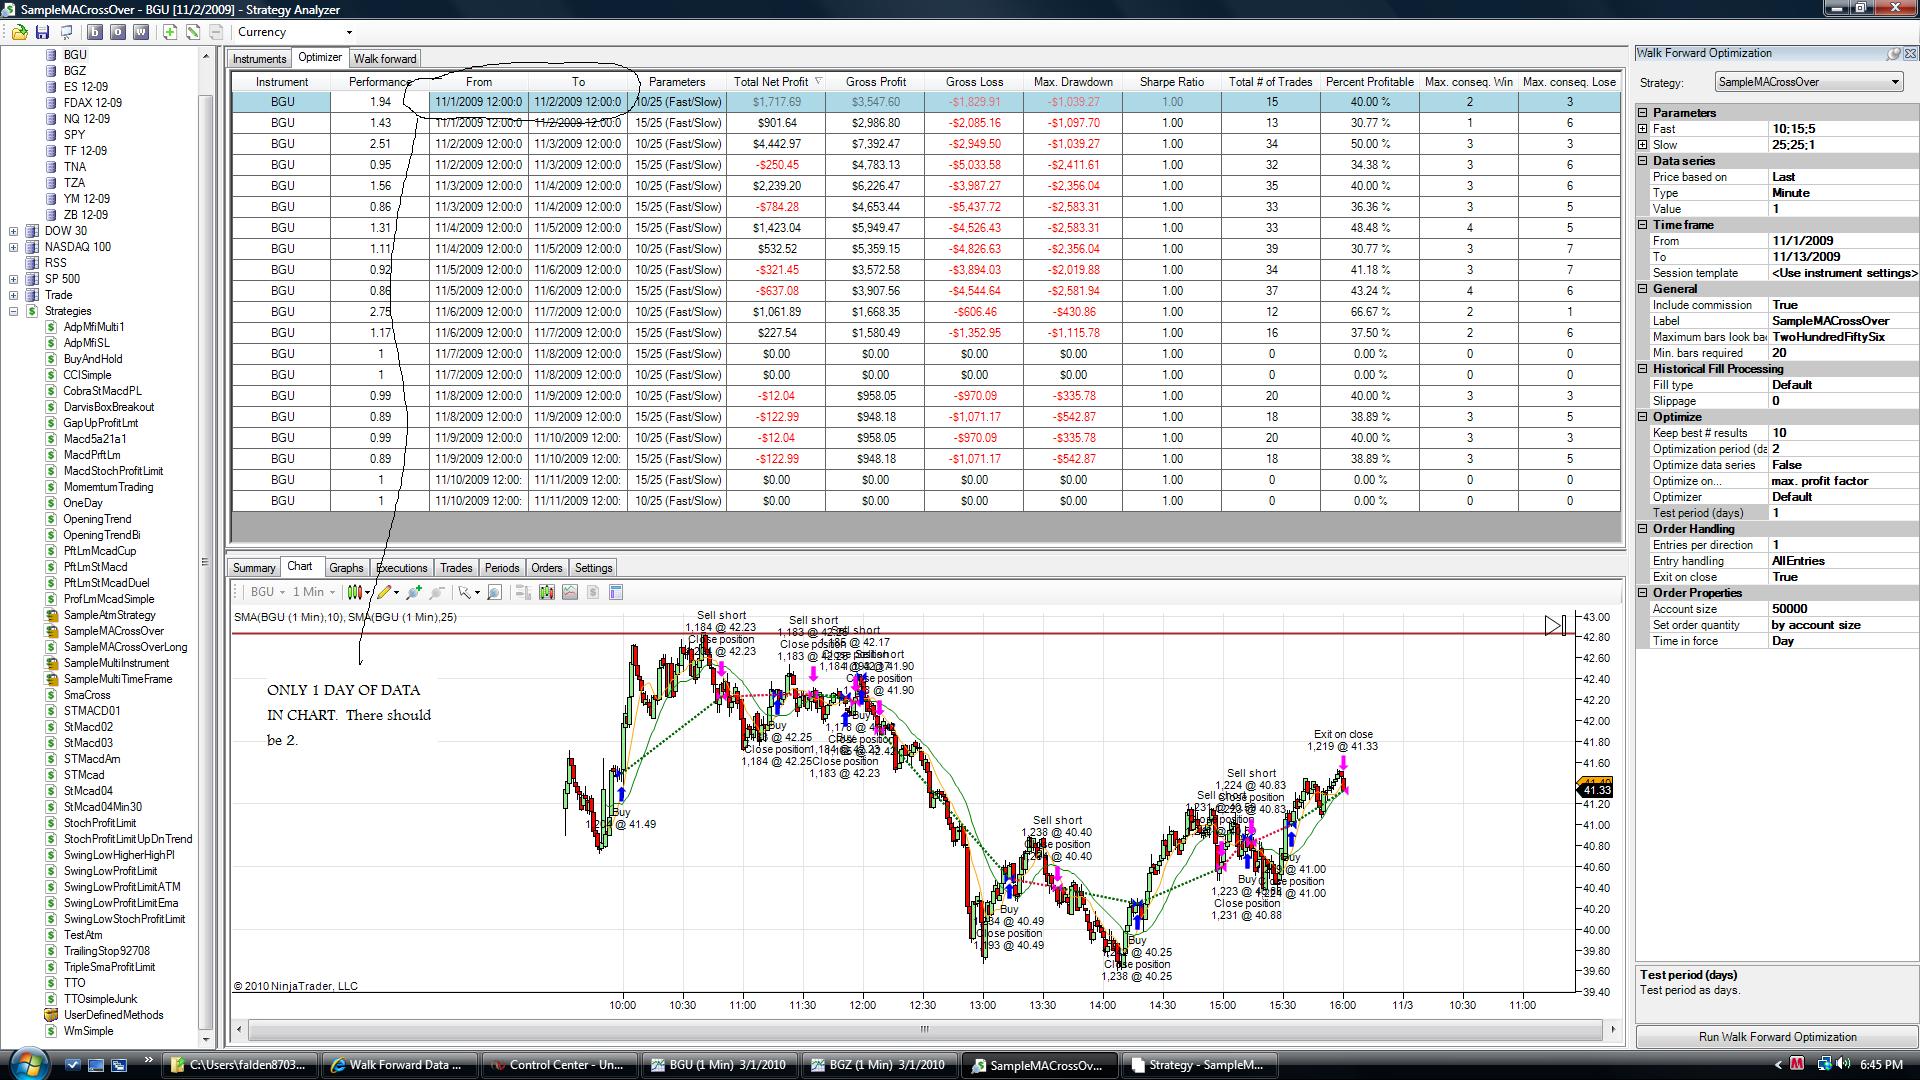Switch to the Walk forward tab
The width and height of the screenshot is (1920, 1080).
(385, 59)
